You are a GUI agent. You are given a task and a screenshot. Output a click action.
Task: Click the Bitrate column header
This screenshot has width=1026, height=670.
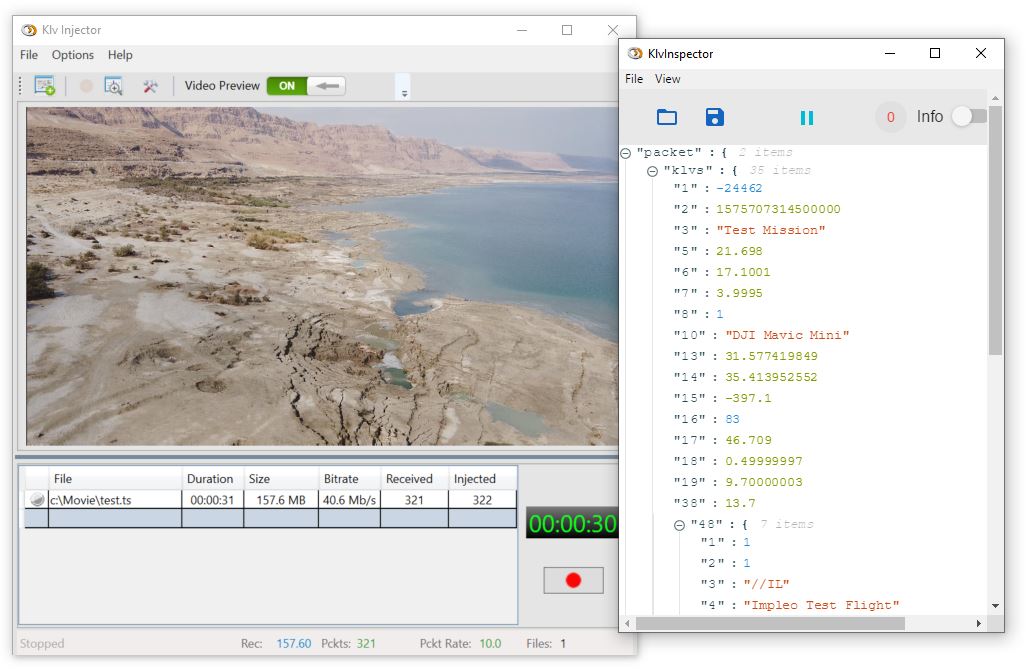point(341,479)
